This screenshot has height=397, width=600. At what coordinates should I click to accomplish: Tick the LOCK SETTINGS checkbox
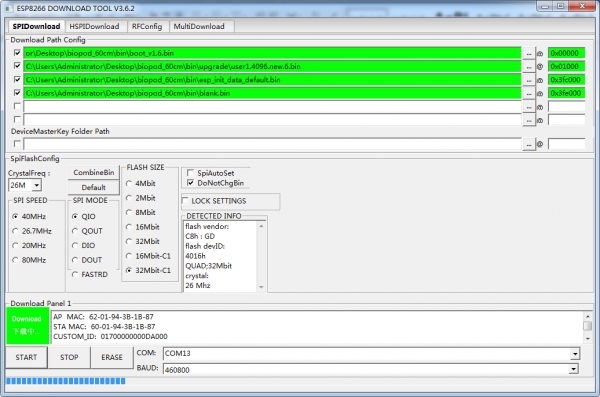click(x=185, y=201)
